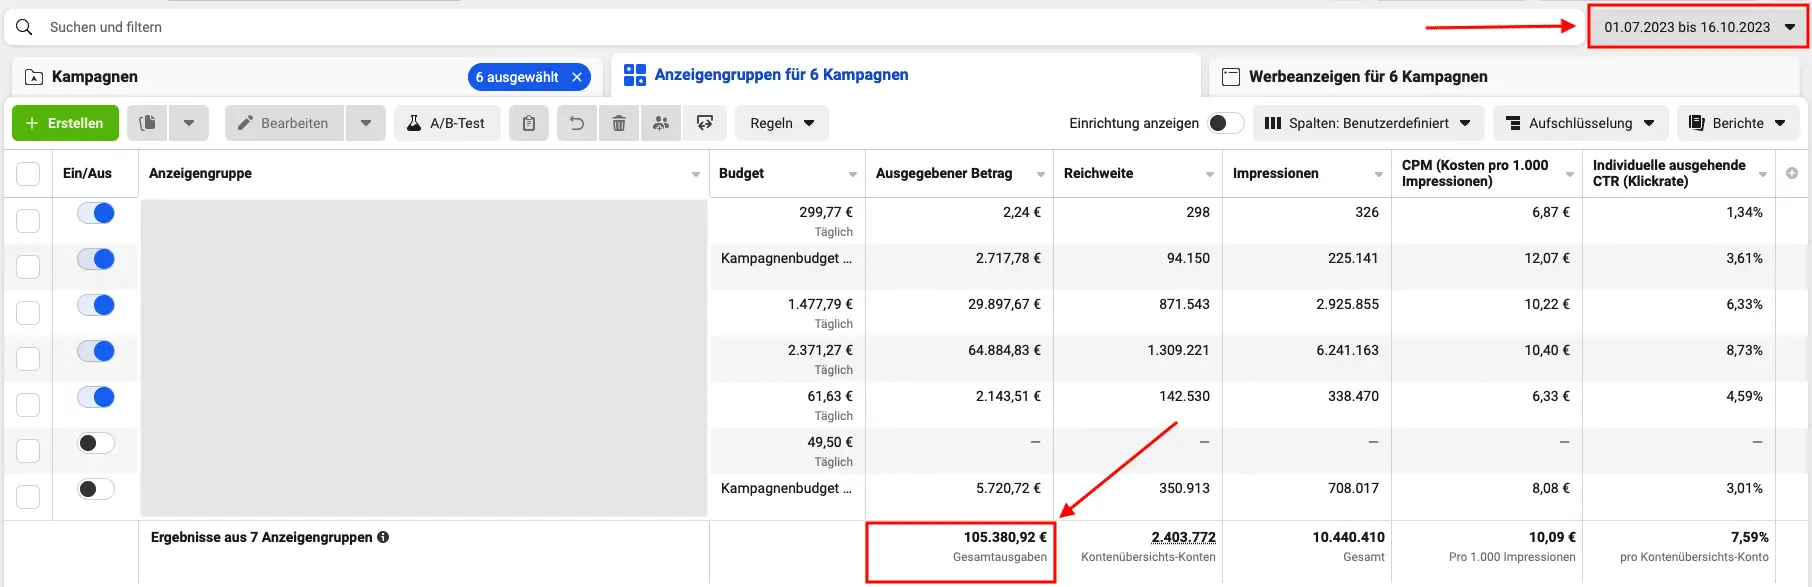Open Impressionen column header arrow
Image resolution: width=1812 pixels, height=587 pixels.
1379,174
